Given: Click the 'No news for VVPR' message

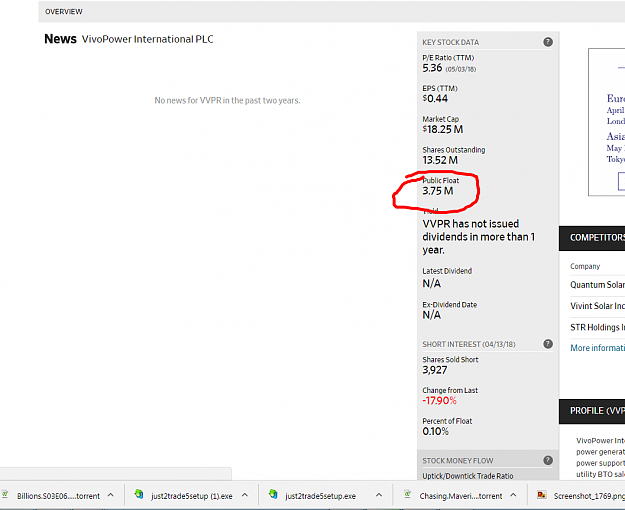Looking at the screenshot, I should click(227, 100).
